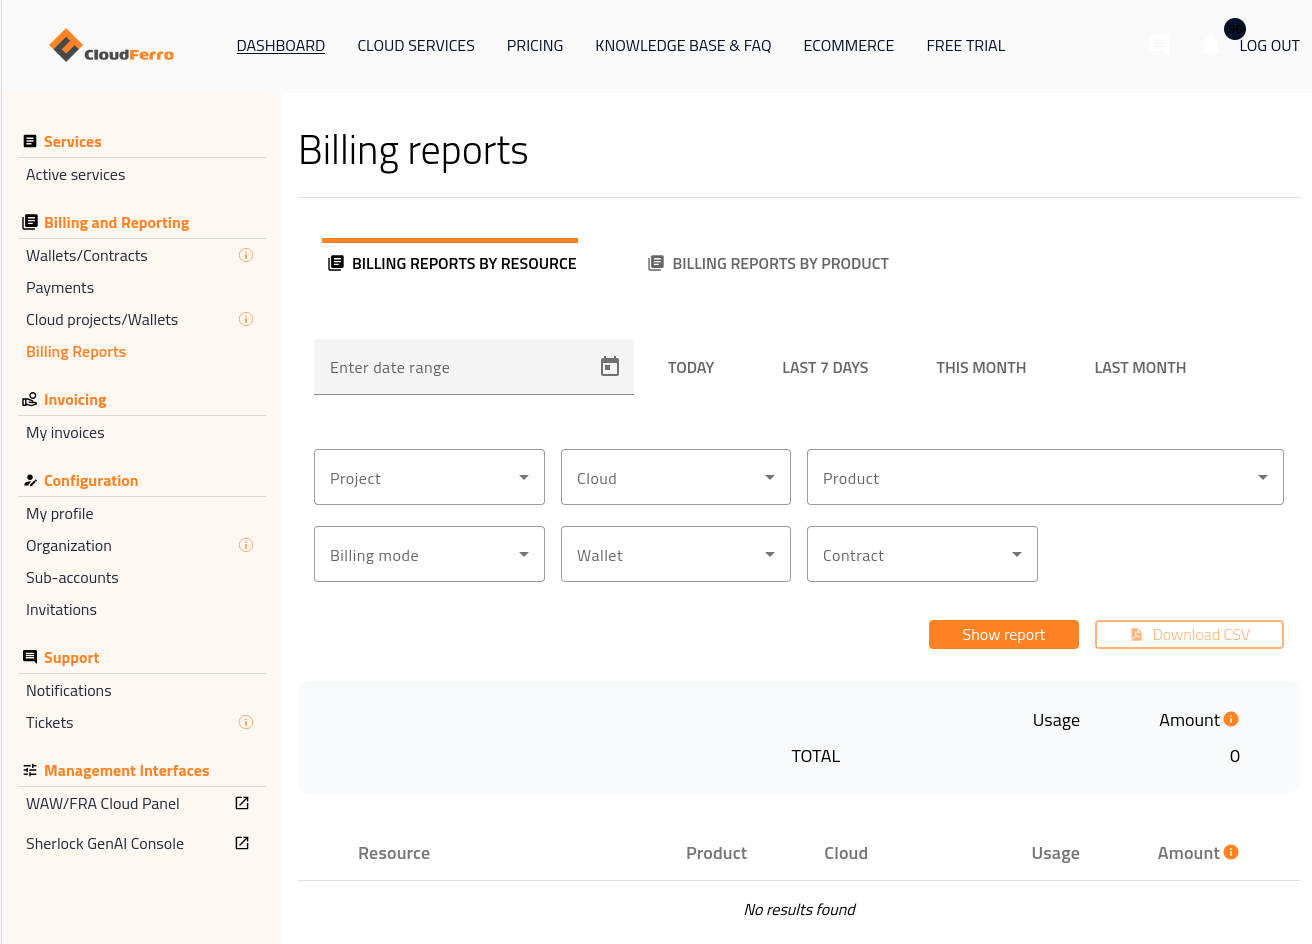Screen dimensions: 1312x944
Task: Open the Contract dropdown
Action: click(x=921, y=554)
